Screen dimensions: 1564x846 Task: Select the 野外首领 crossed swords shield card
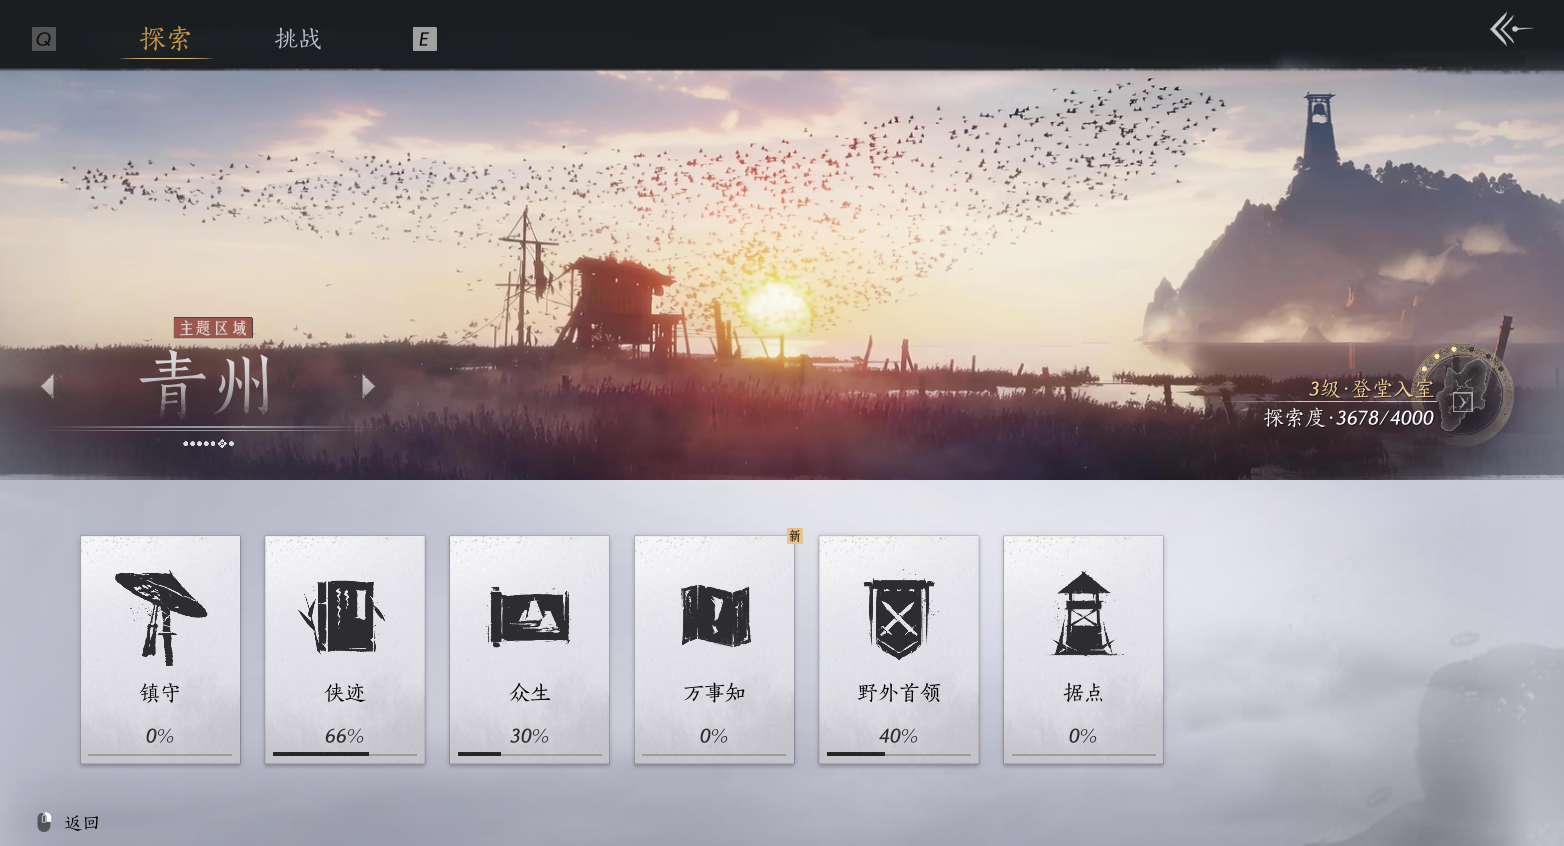[899, 650]
